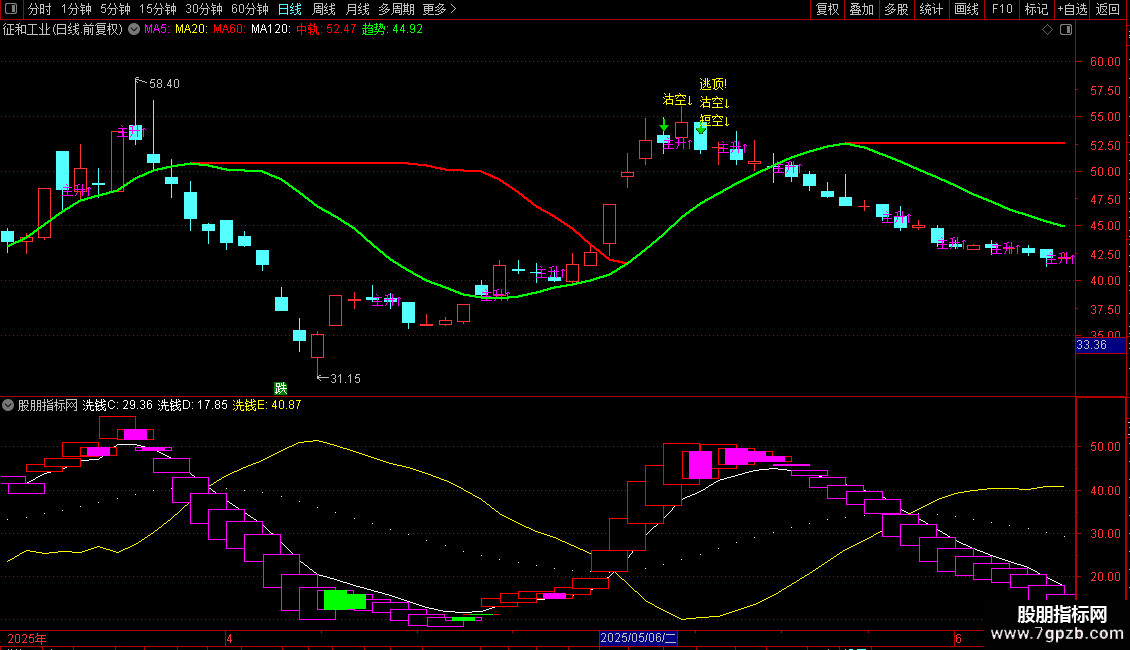Viewport: 1130px width, 650px height.
Task: Toggle the left sidebar panel icon
Action: point(11,9)
